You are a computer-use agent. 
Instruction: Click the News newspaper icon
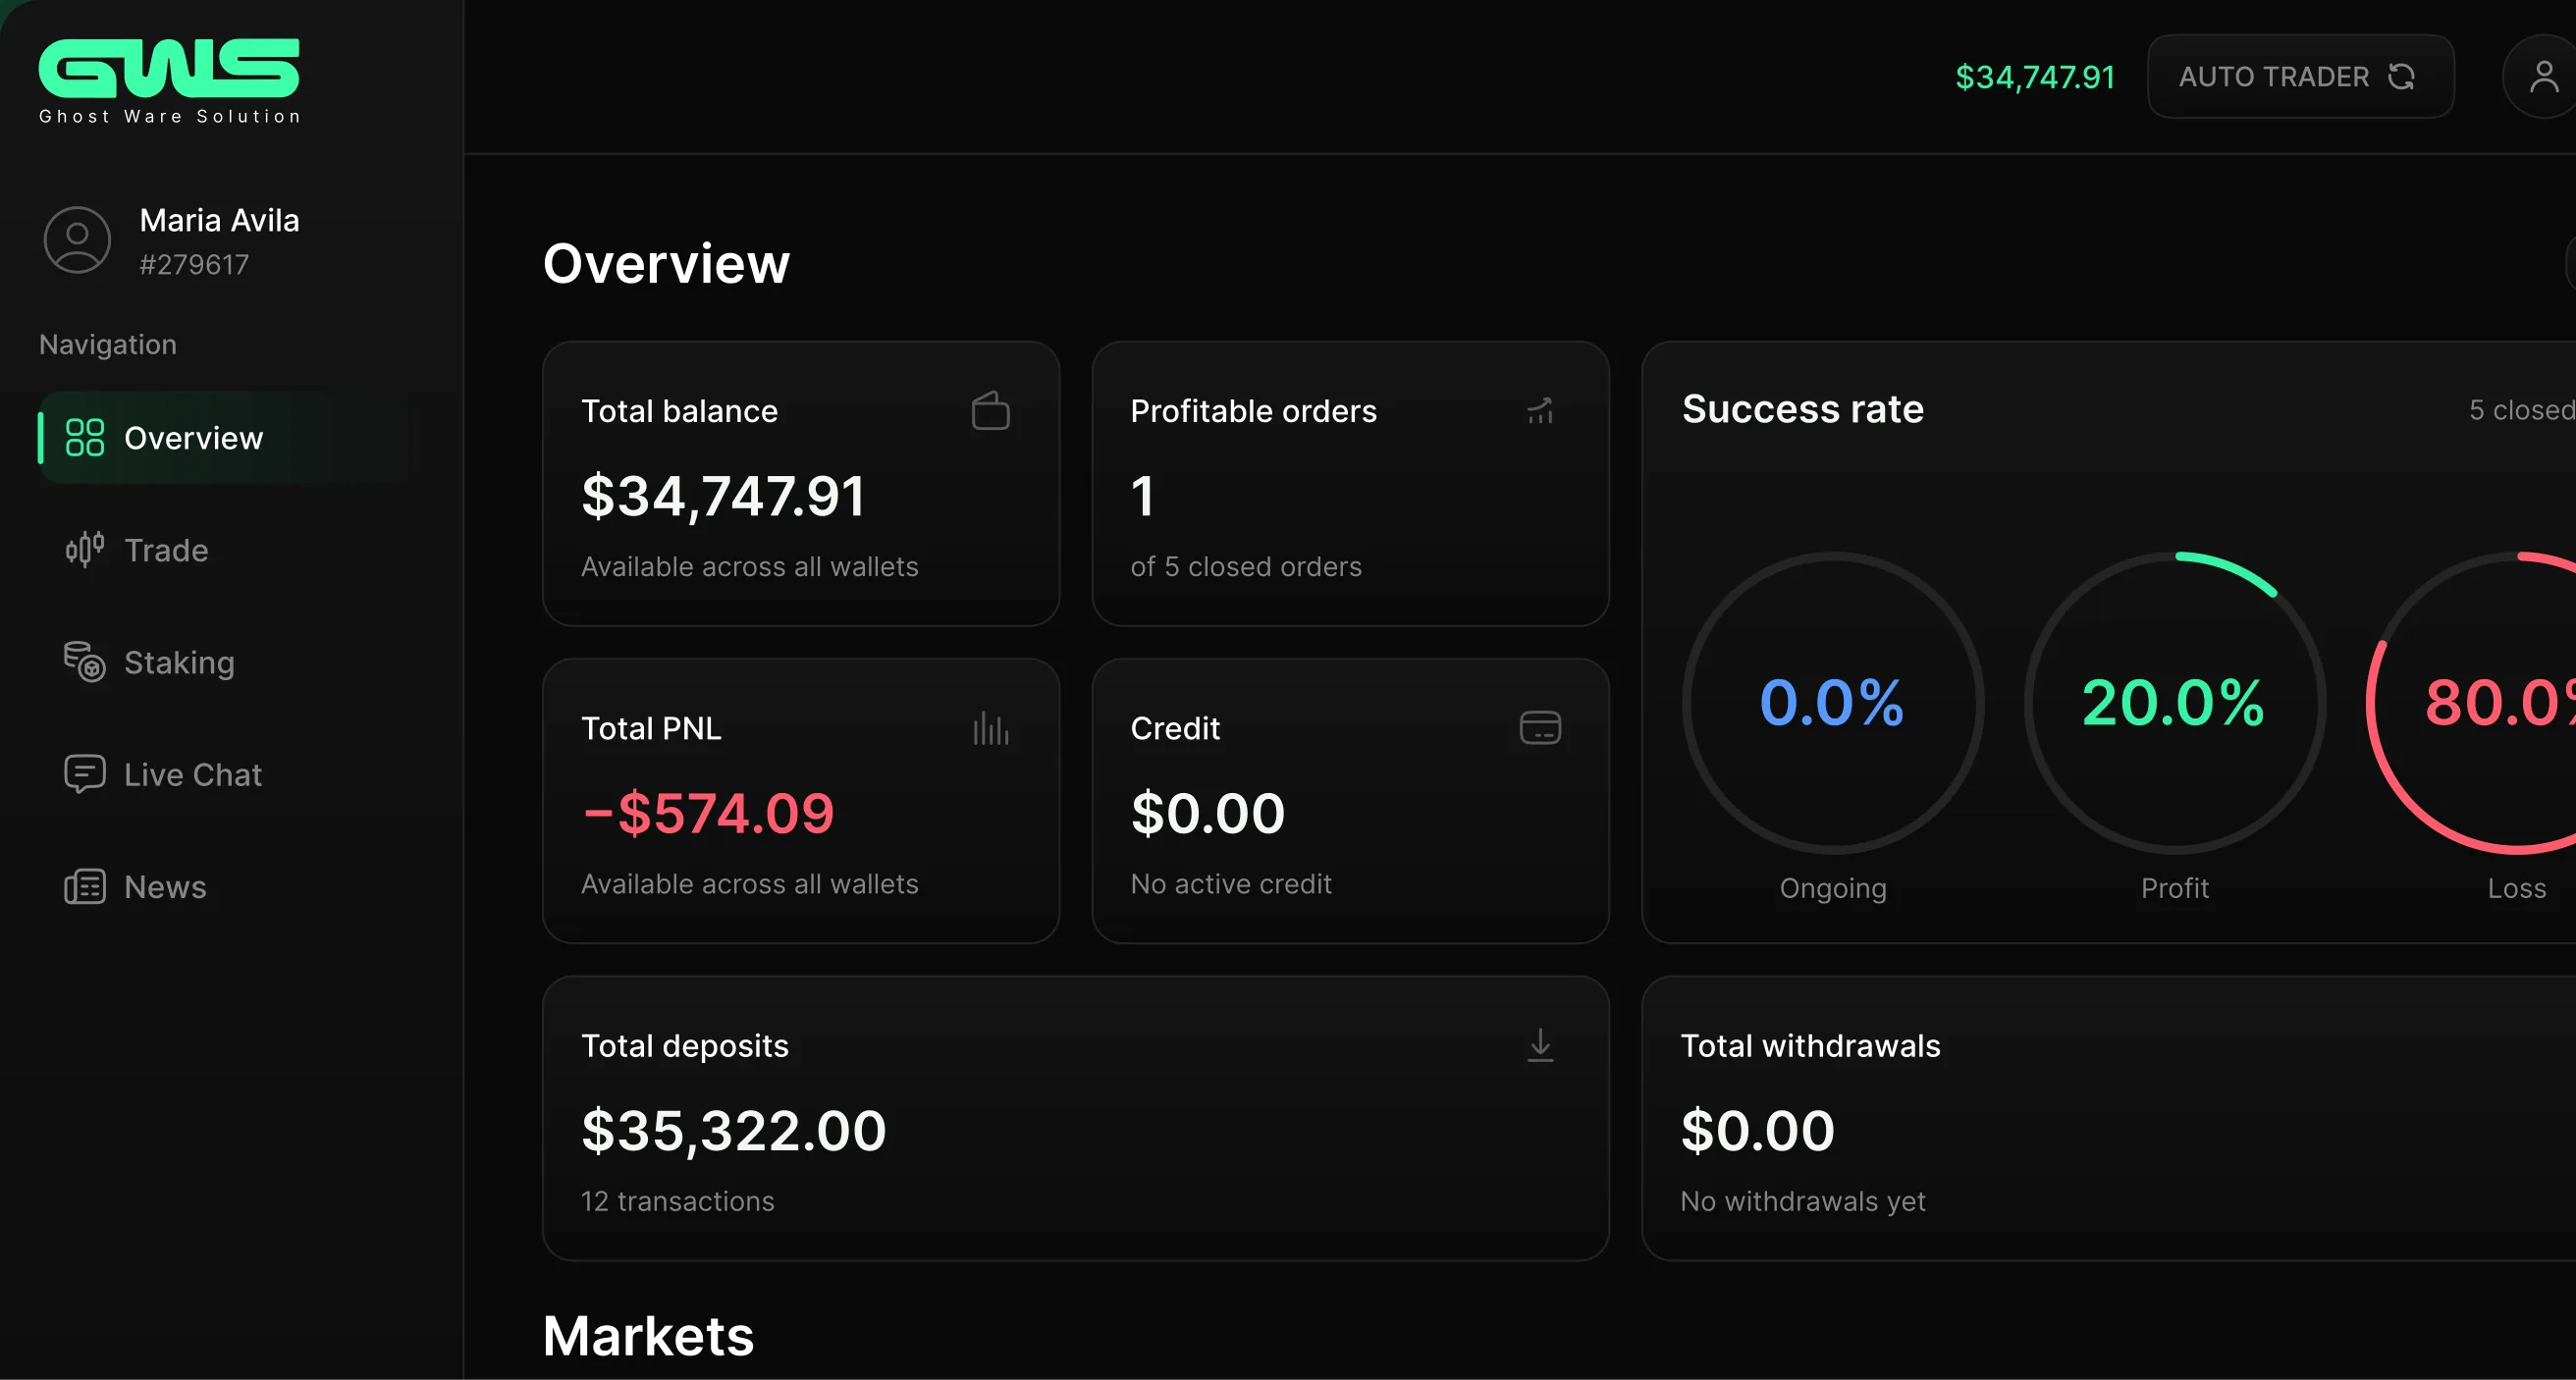85,887
